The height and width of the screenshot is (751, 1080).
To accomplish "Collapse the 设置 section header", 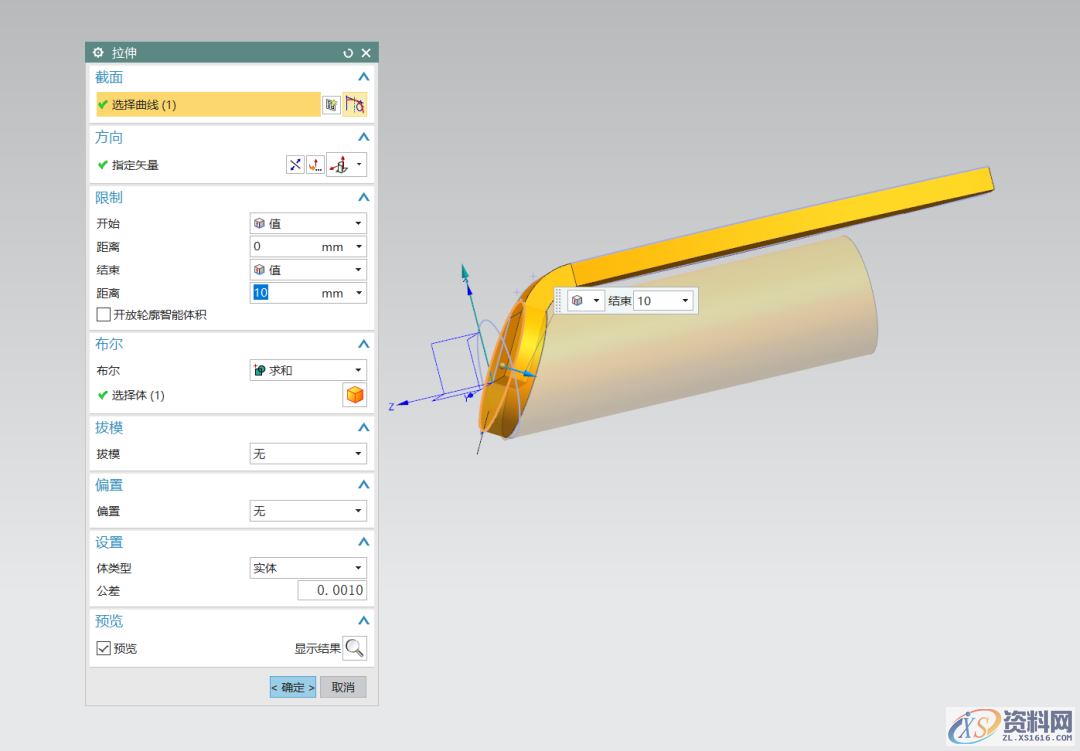I will (364, 542).
